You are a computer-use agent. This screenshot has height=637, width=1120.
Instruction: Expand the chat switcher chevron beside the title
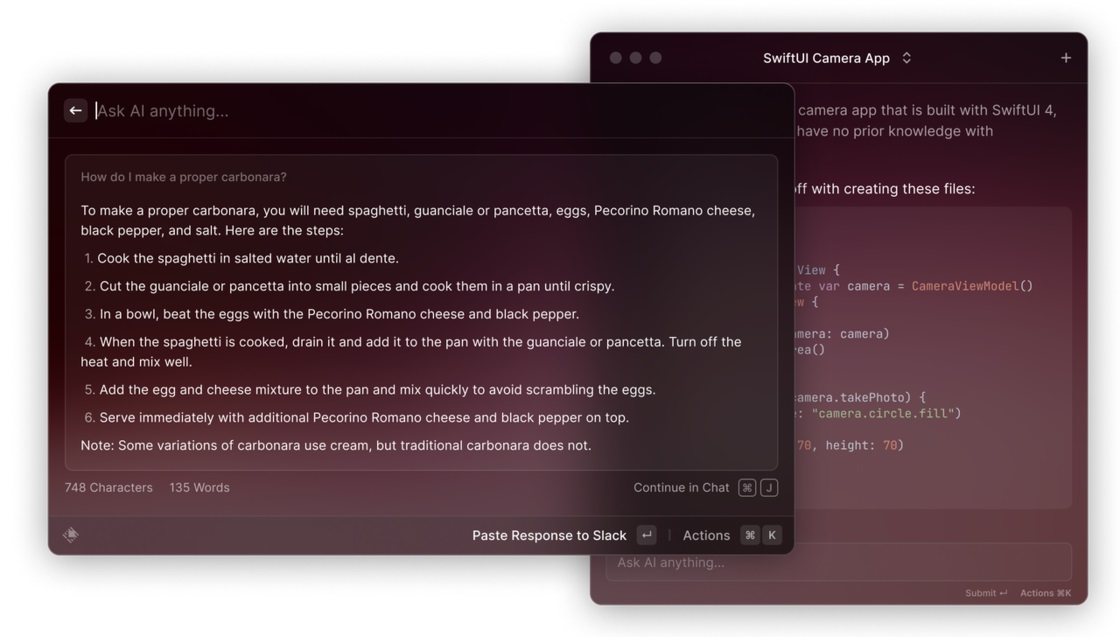click(906, 58)
